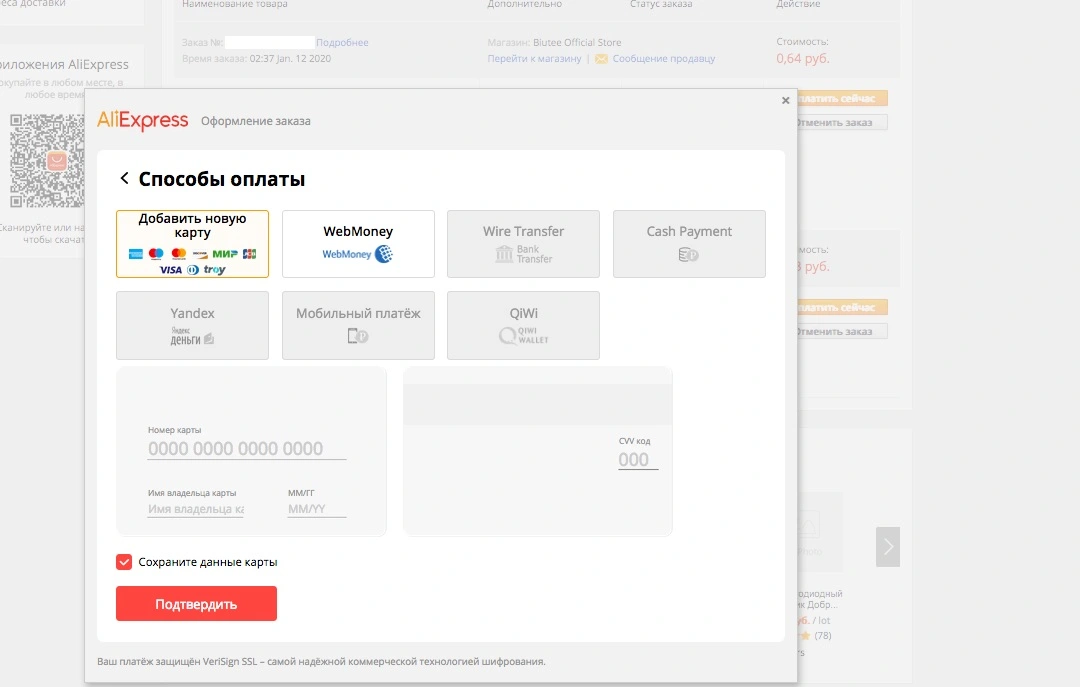Choose Wire Transfer payment method

(523, 244)
